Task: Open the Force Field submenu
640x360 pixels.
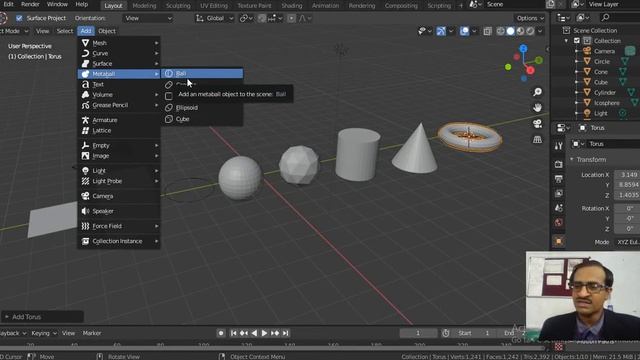Action: 119,226
